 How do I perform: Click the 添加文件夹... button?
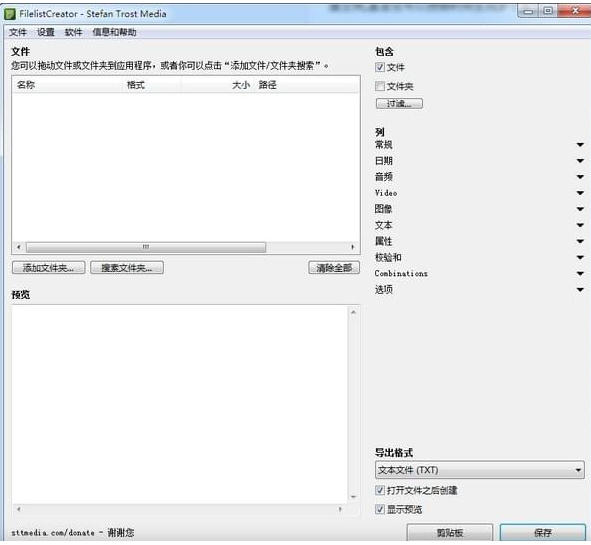(x=49, y=268)
